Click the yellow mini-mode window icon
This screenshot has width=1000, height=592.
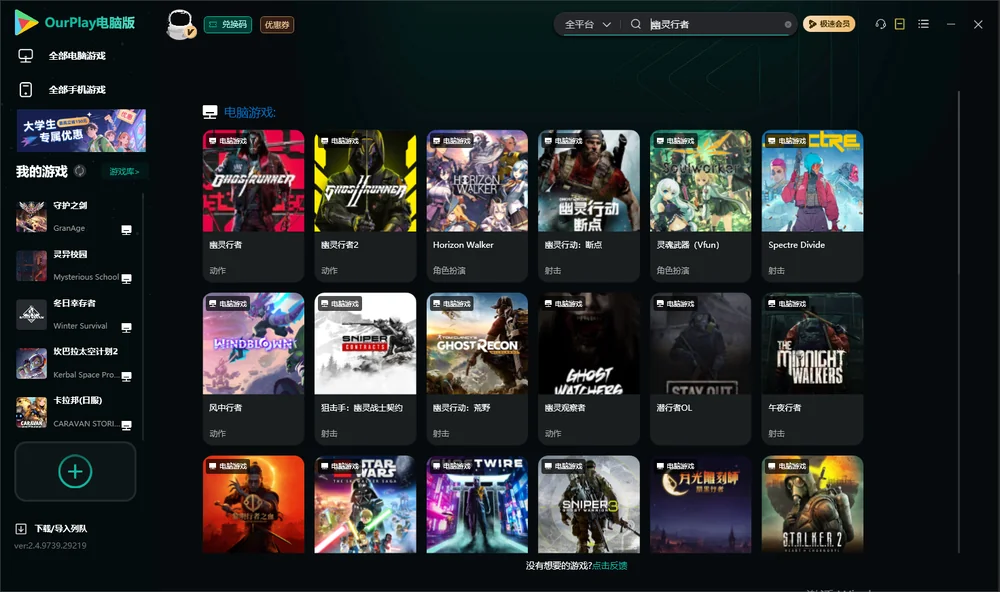[x=900, y=24]
